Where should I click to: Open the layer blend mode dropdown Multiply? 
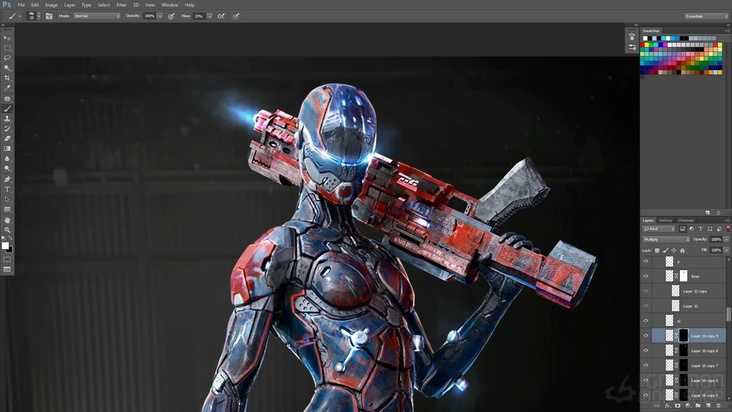click(x=666, y=239)
